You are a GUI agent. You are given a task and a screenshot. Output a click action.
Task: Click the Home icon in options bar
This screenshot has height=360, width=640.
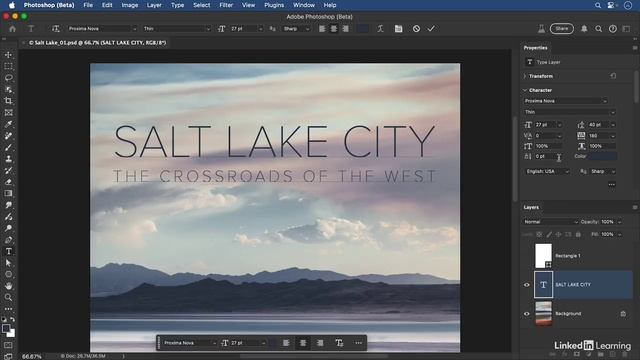[12, 29]
